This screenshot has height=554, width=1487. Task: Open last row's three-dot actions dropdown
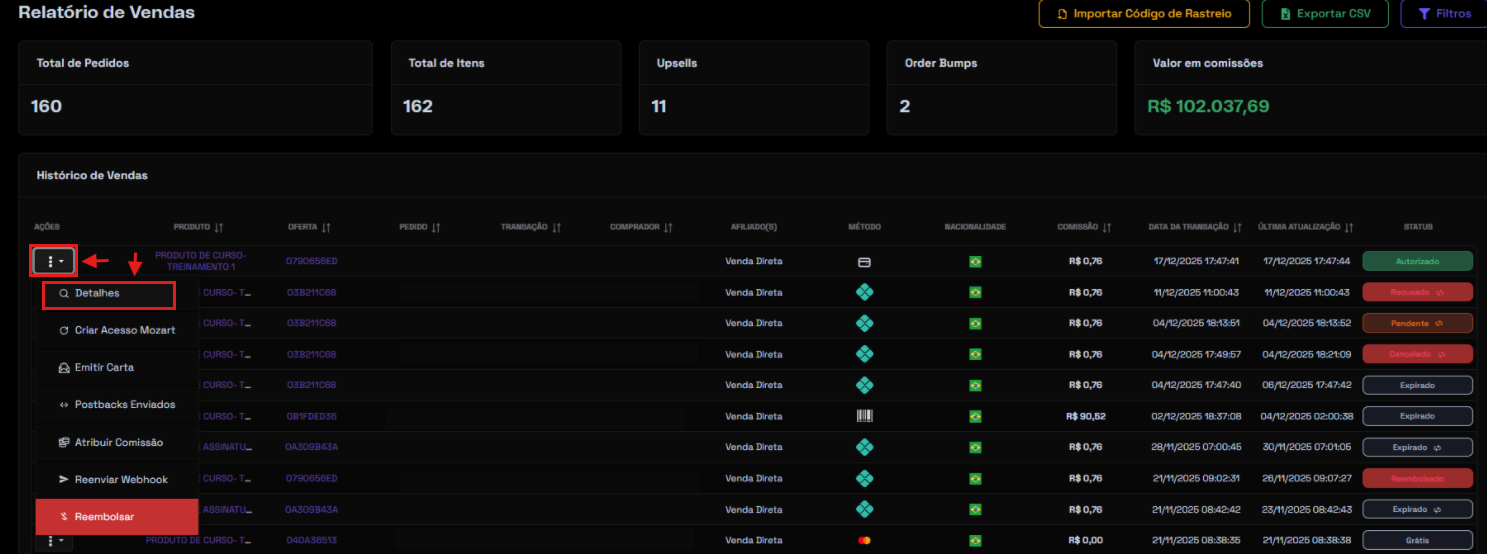54,541
